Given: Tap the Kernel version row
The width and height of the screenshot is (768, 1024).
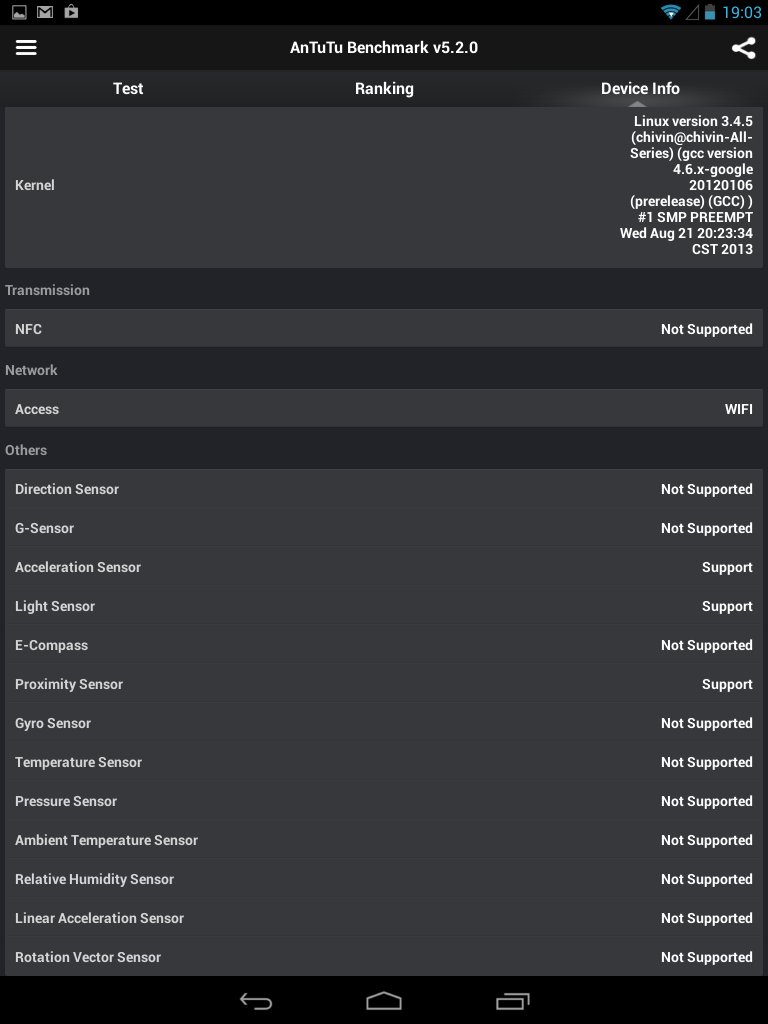Looking at the screenshot, I should (384, 185).
